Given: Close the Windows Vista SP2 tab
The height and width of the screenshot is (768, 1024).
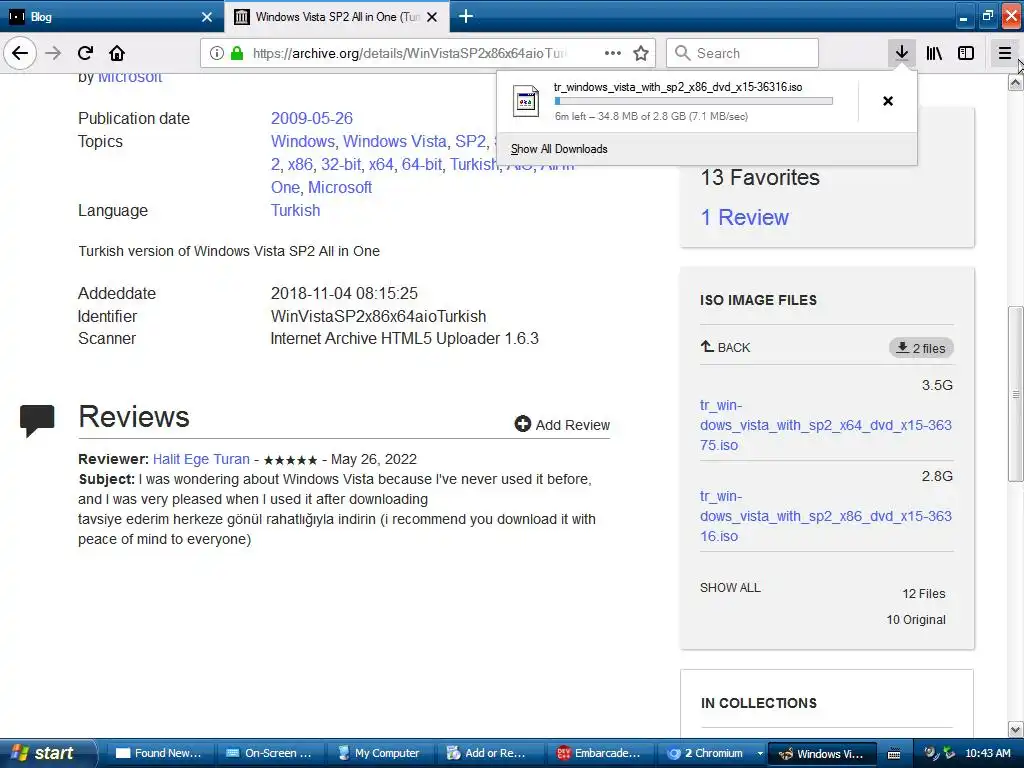Looking at the screenshot, I should (x=432, y=17).
